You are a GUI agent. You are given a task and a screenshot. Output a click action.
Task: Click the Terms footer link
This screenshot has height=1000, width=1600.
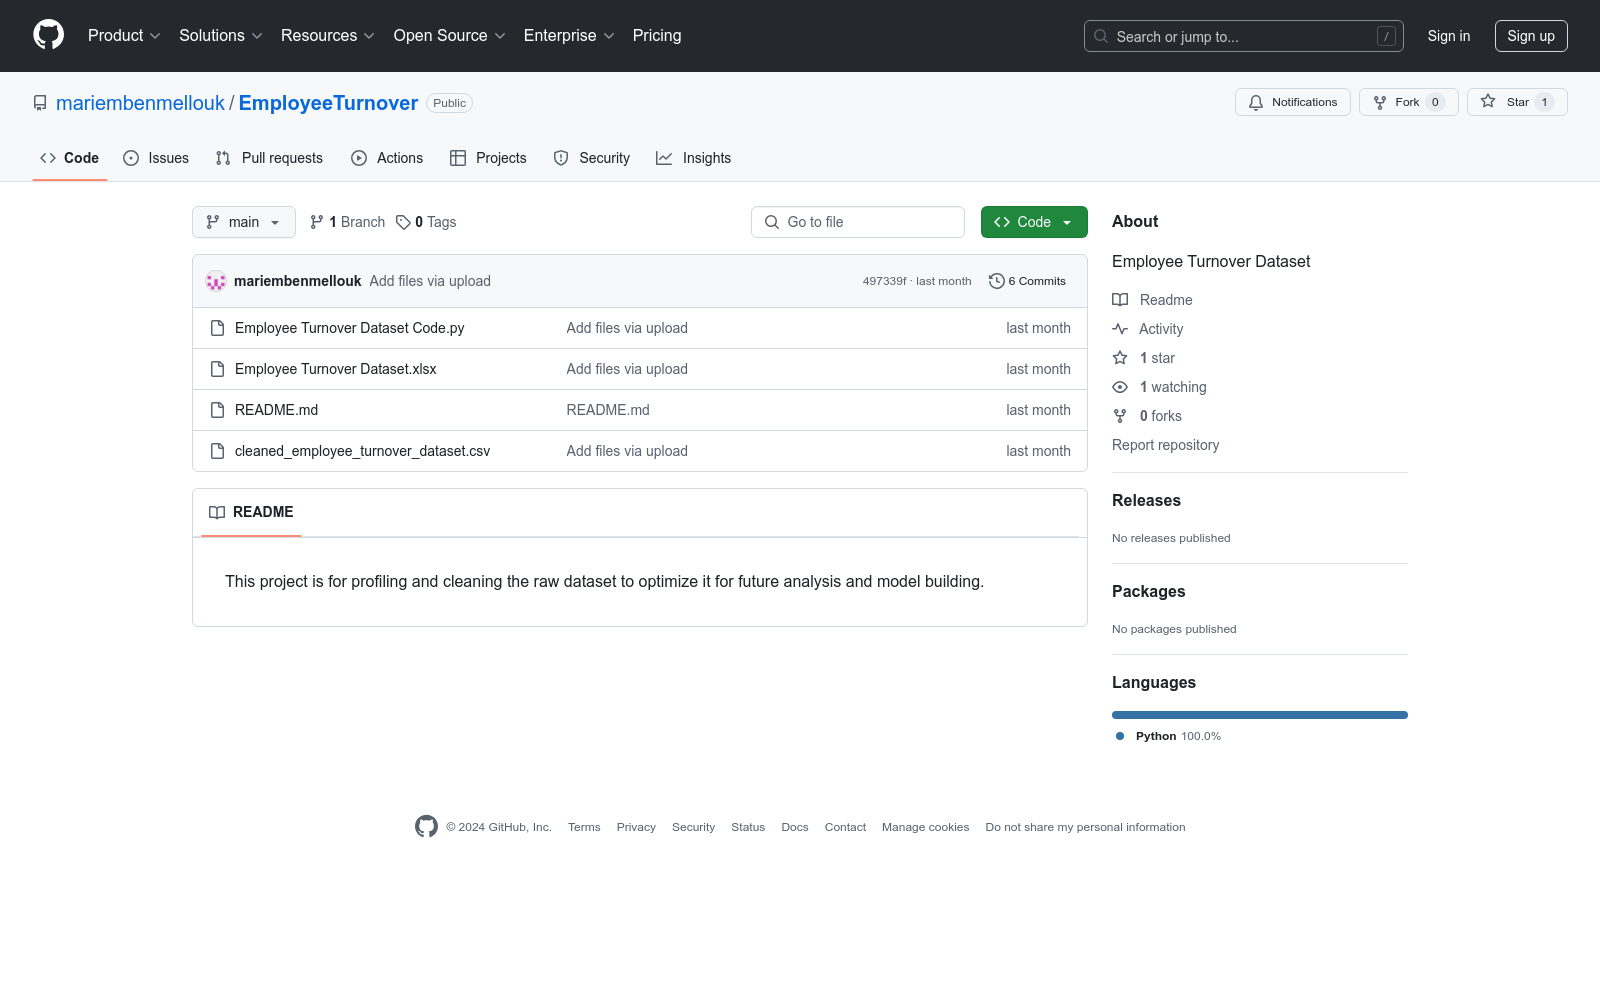[x=584, y=827]
